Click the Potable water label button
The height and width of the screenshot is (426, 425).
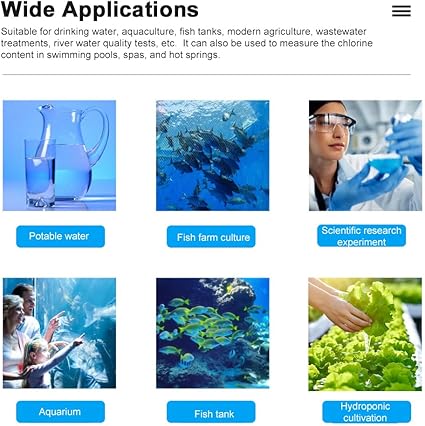point(60,236)
